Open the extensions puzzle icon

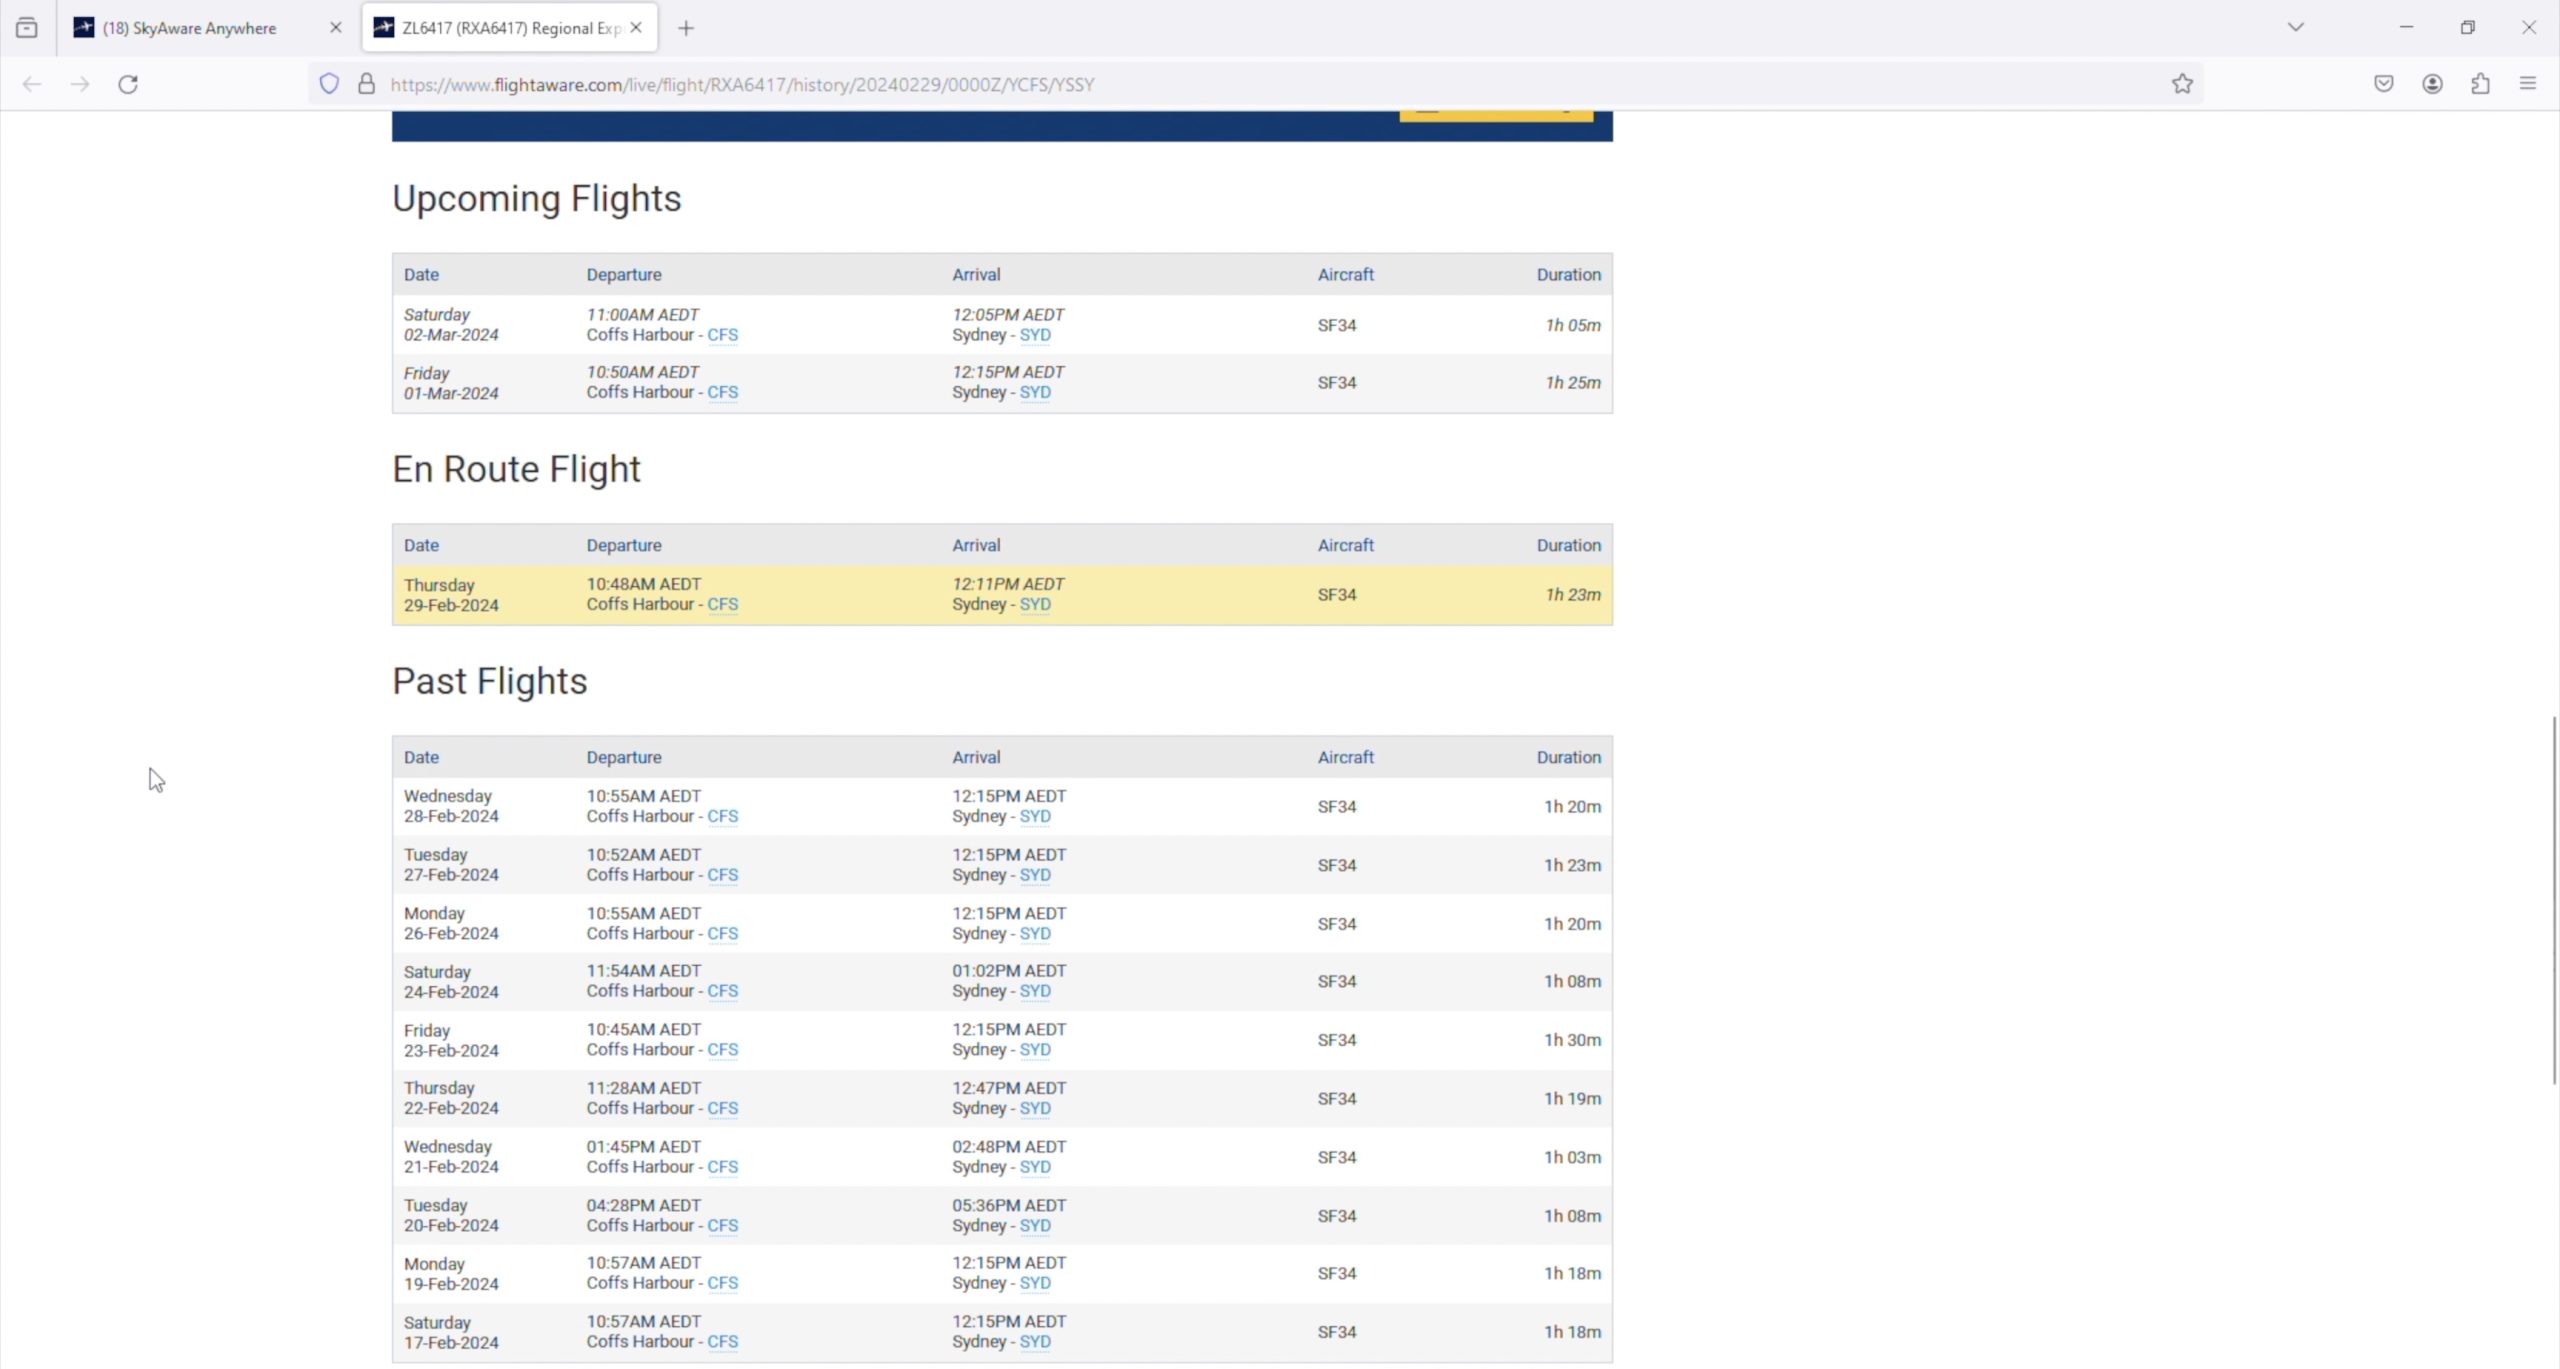click(2480, 84)
